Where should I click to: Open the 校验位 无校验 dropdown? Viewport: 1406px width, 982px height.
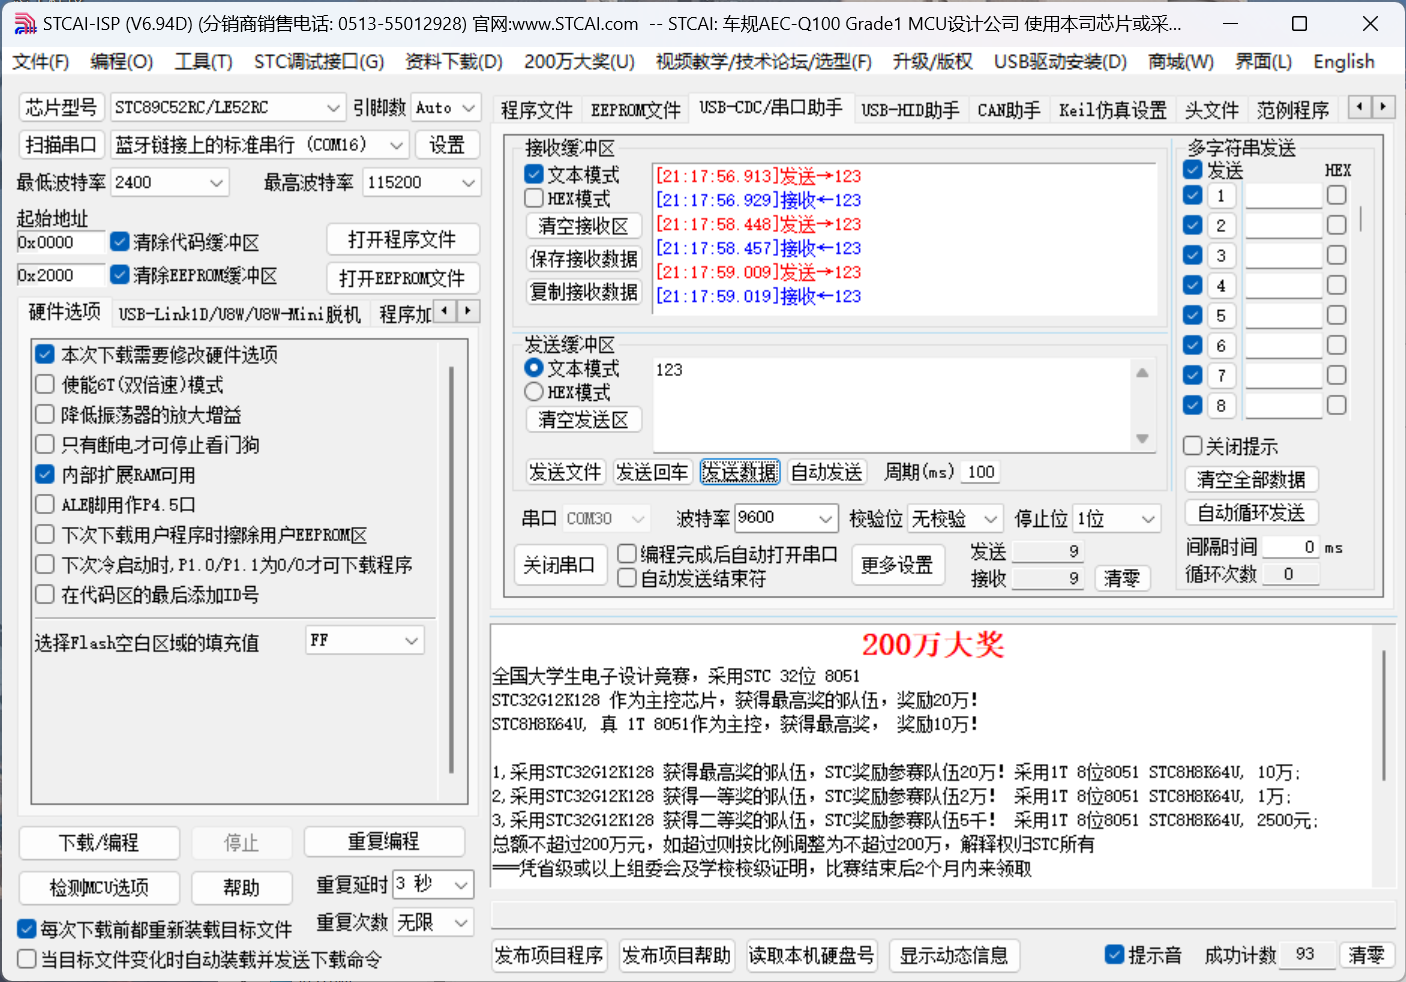(x=990, y=519)
